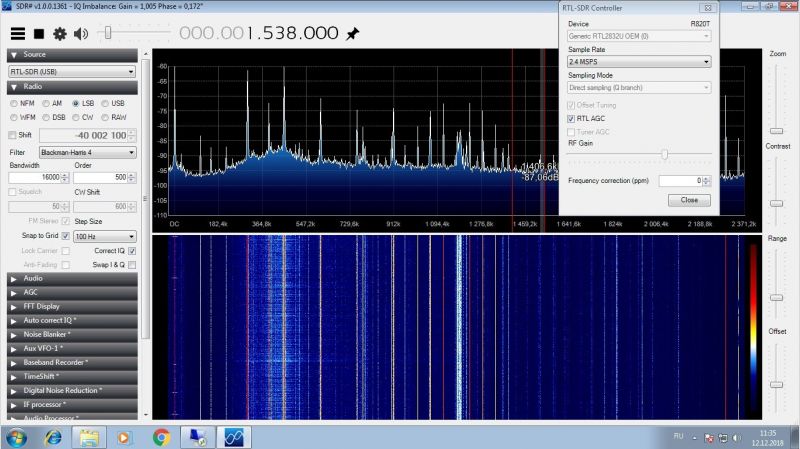The image size is (800, 449).
Task: Expand the FFT Display panel
Action: pyautogui.click(x=72, y=307)
